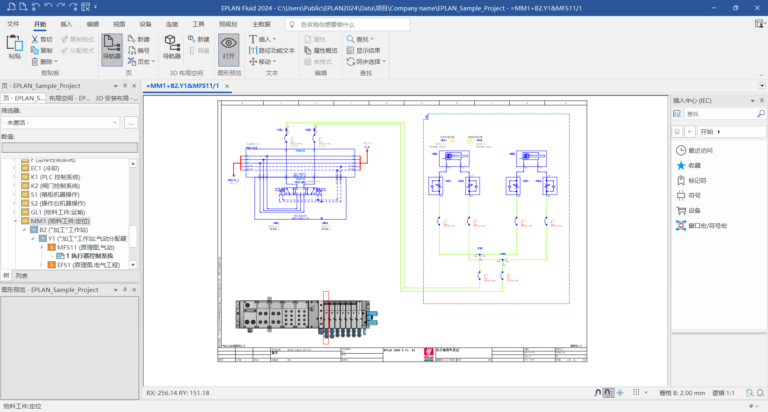This screenshot has height=412, width=768.
Task: Open the page Navigator (导航器) button
Action: [x=112, y=49]
